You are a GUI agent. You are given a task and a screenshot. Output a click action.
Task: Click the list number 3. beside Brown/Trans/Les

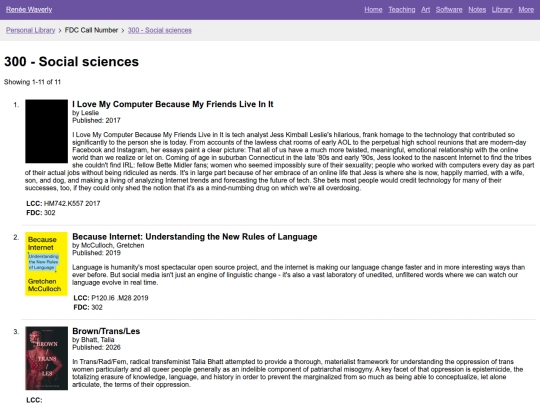(x=16, y=332)
